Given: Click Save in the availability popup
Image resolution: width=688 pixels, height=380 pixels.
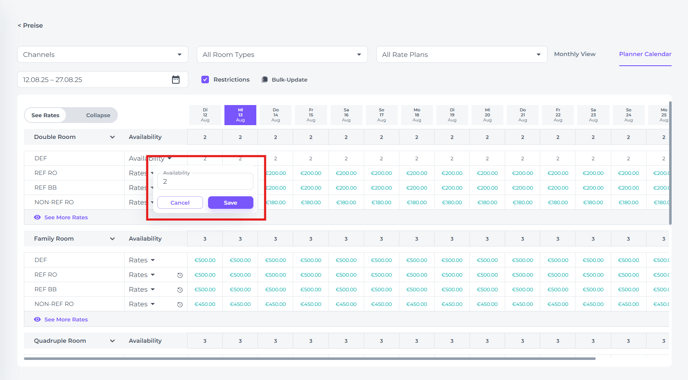Looking at the screenshot, I should pos(230,203).
